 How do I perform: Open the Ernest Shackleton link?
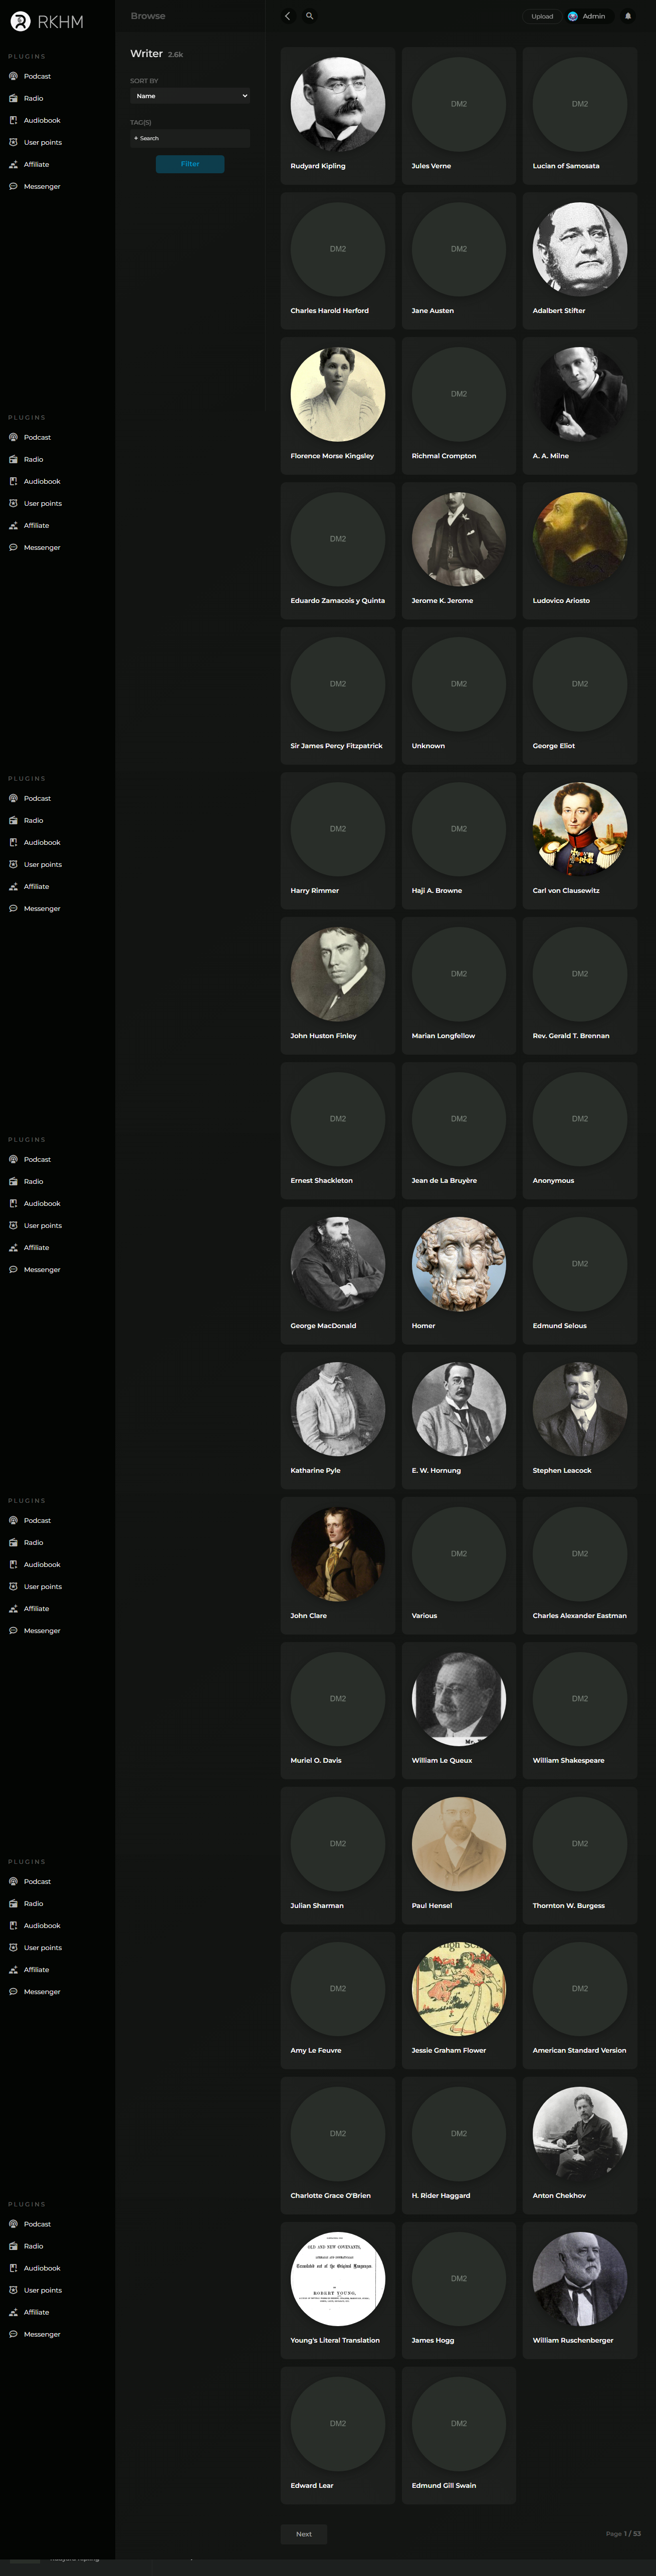(322, 1181)
